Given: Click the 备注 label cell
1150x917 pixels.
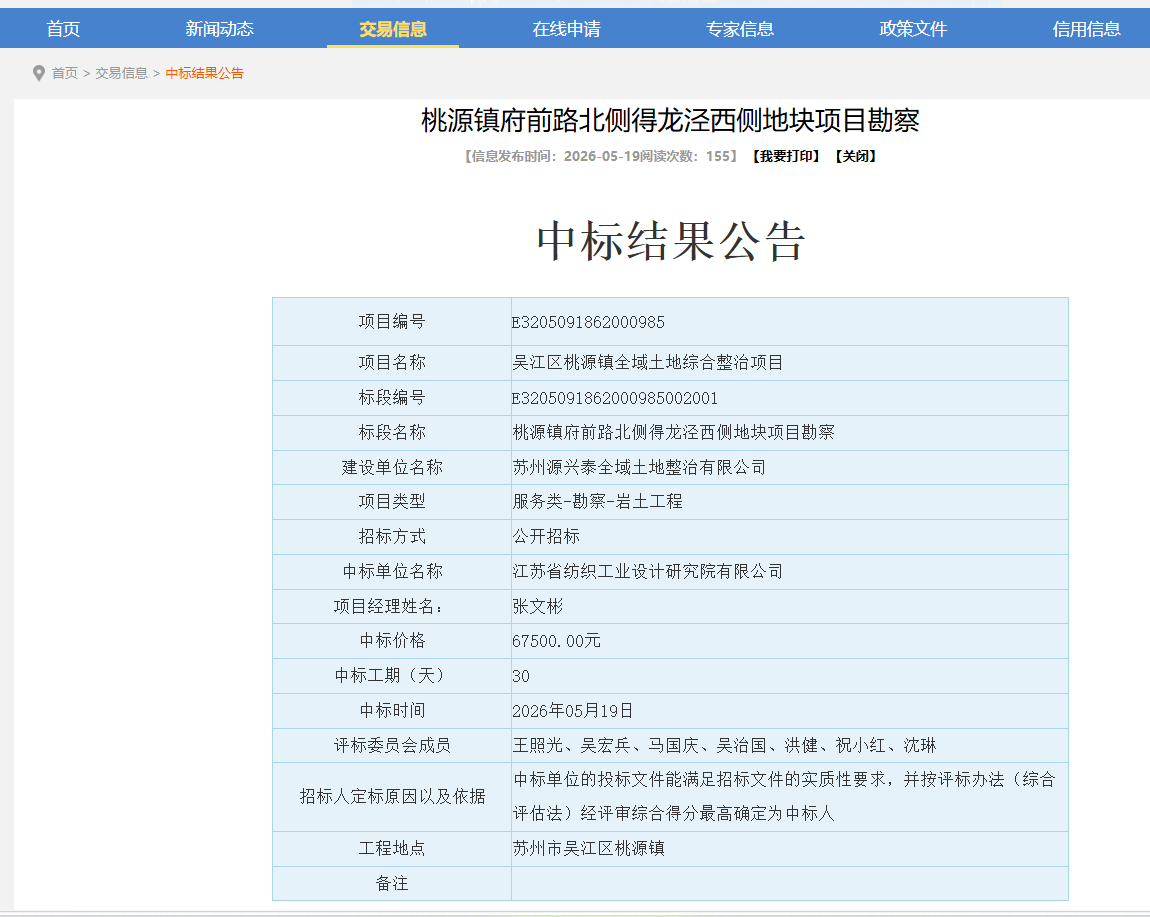Looking at the screenshot, I should pyautogui.click(x=392, y=883).
